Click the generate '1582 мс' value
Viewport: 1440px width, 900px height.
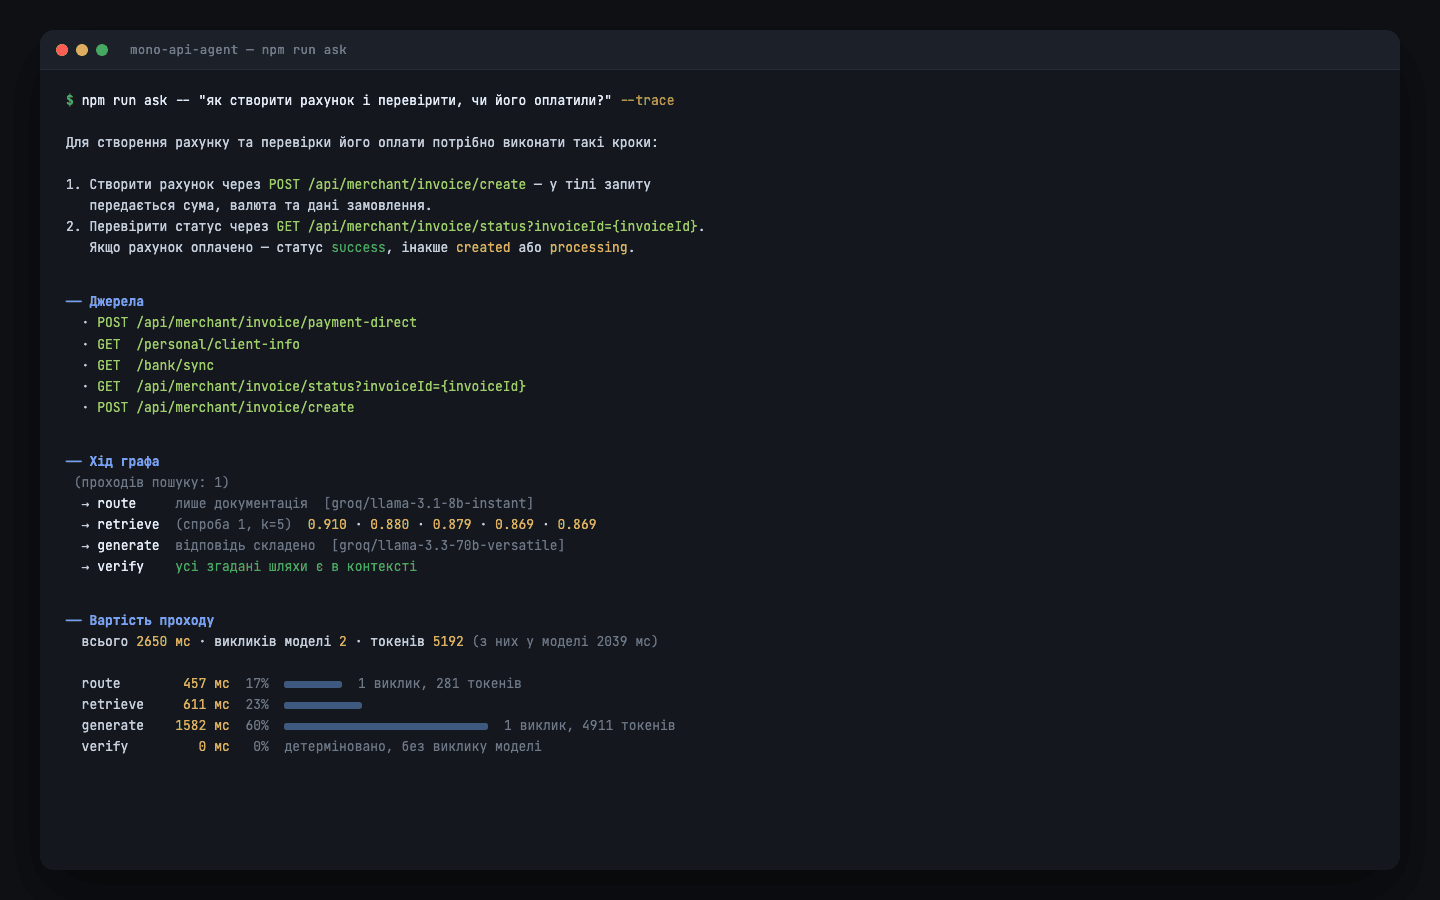pyautogui.click(x=202, y=726)
